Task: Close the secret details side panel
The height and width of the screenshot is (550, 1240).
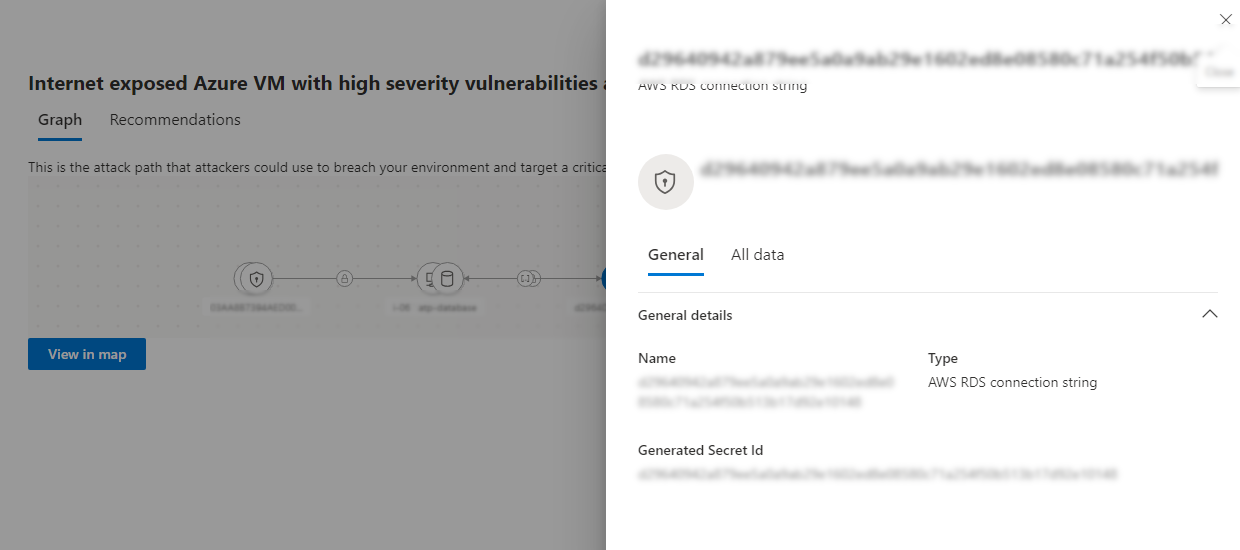Action: (x=1225, y=19)
